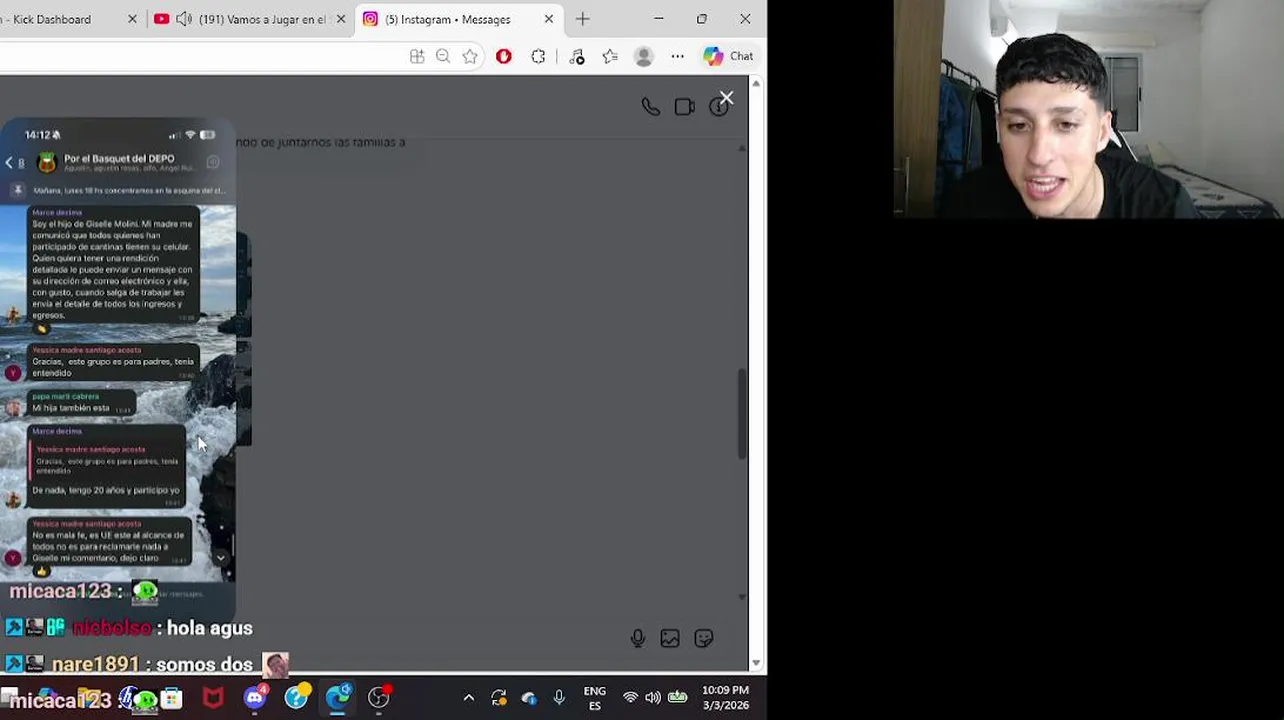Attach a photo with the image icon
This screenshot has width=1284, height=720.
coord(670,638)
